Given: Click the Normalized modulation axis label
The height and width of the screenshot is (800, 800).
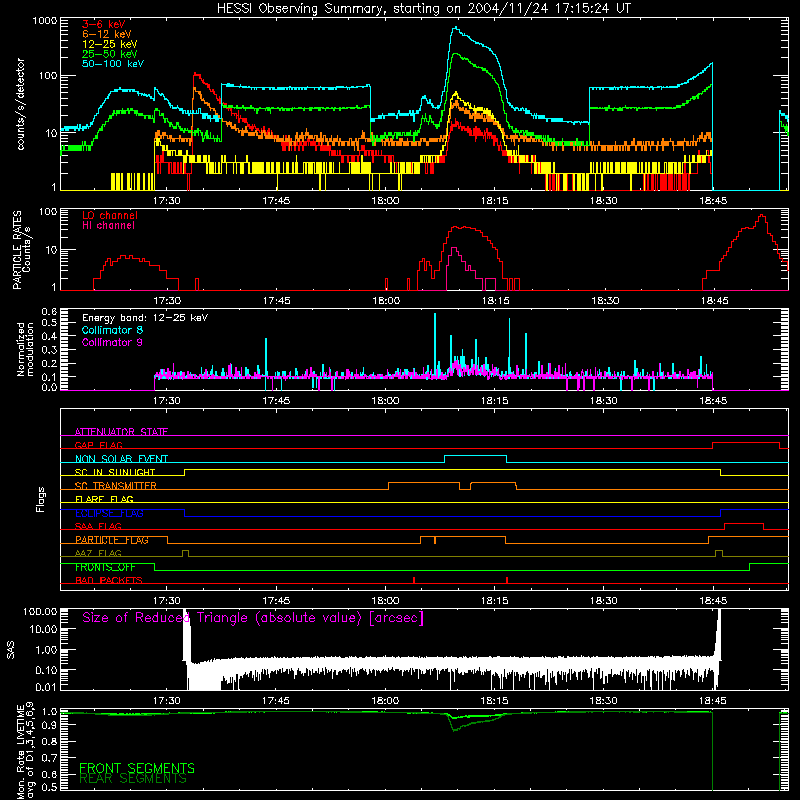Looking at the screenshot, I should (24, 349).
